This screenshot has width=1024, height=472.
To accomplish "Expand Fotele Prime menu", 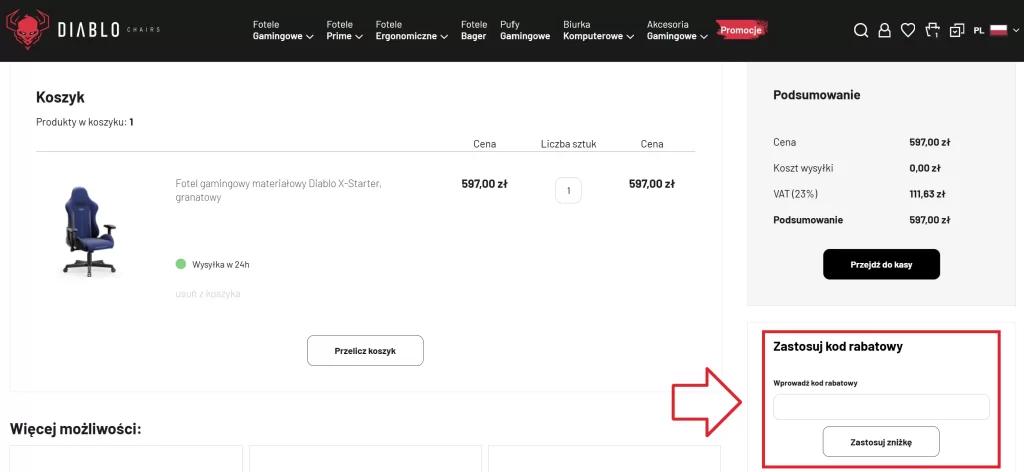I will coord(345,31).
